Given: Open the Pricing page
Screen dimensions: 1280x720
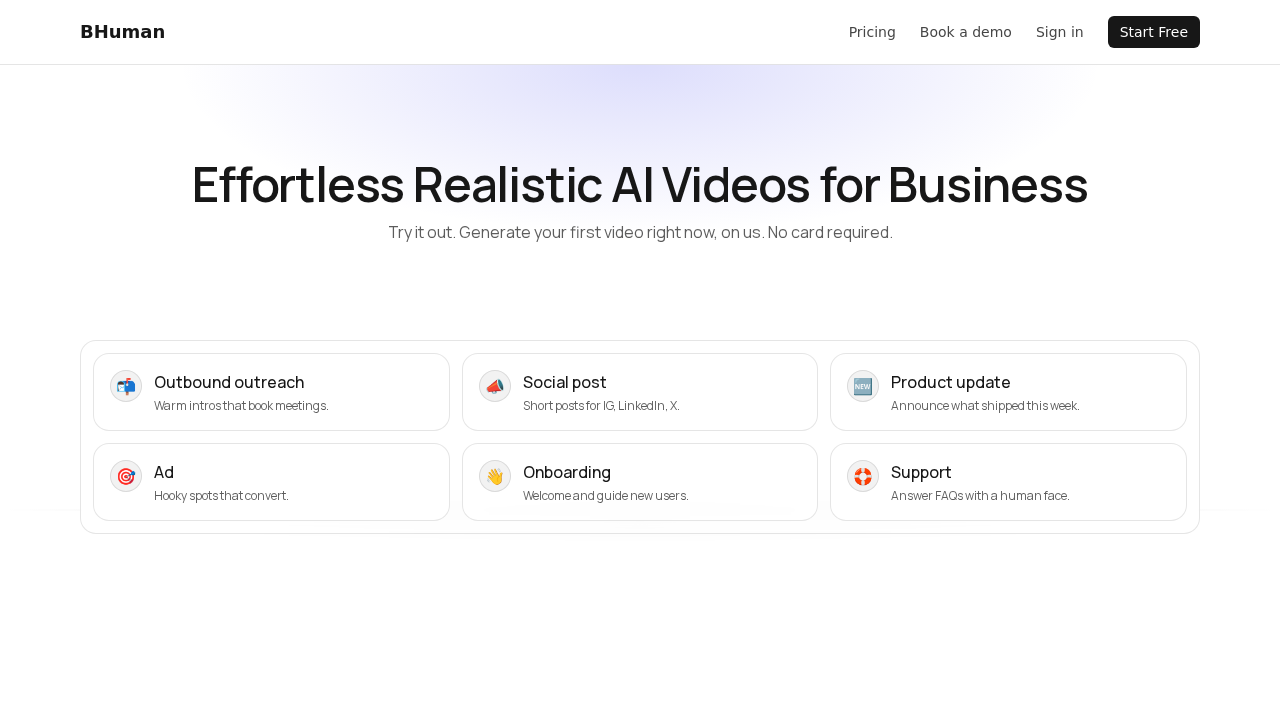Looking at the screenshot, I should [x=872, y=32].
